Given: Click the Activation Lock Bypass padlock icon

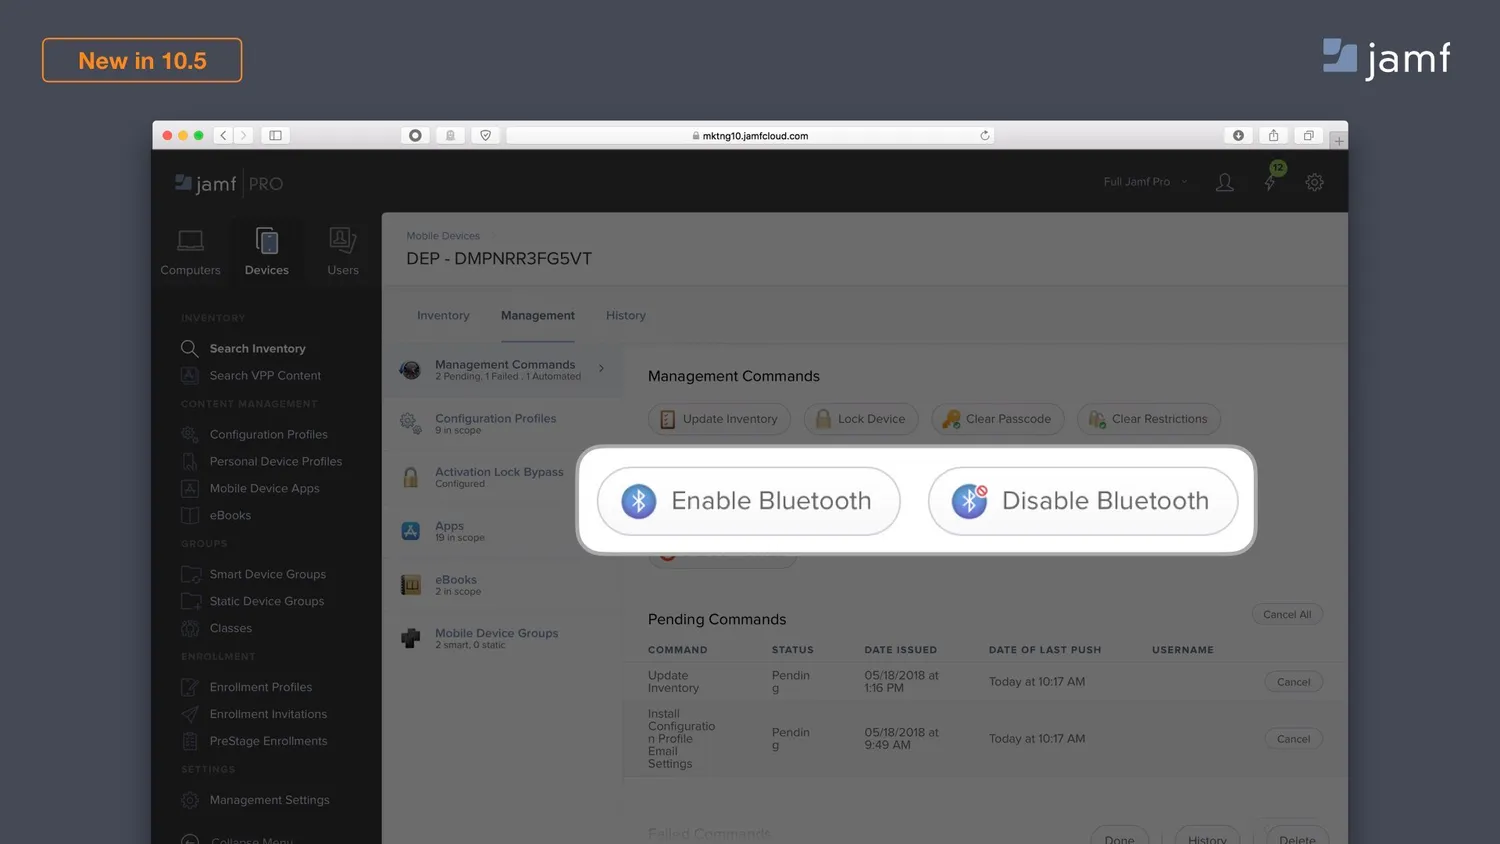Looking at the screenshot, I should click(x=410, y=477).
